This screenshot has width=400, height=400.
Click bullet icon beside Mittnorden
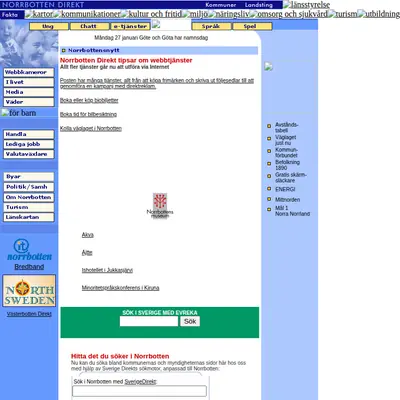(x=269, y=199)
